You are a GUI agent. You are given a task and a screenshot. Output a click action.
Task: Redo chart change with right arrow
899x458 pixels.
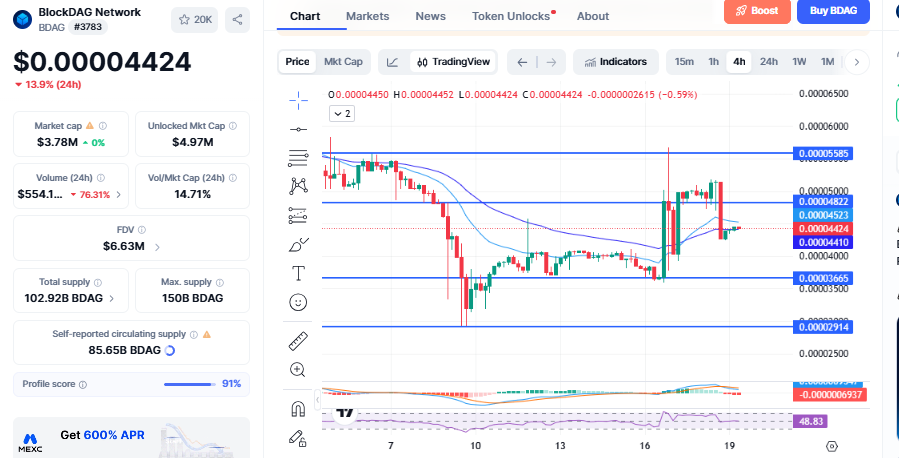pos(551,62)
